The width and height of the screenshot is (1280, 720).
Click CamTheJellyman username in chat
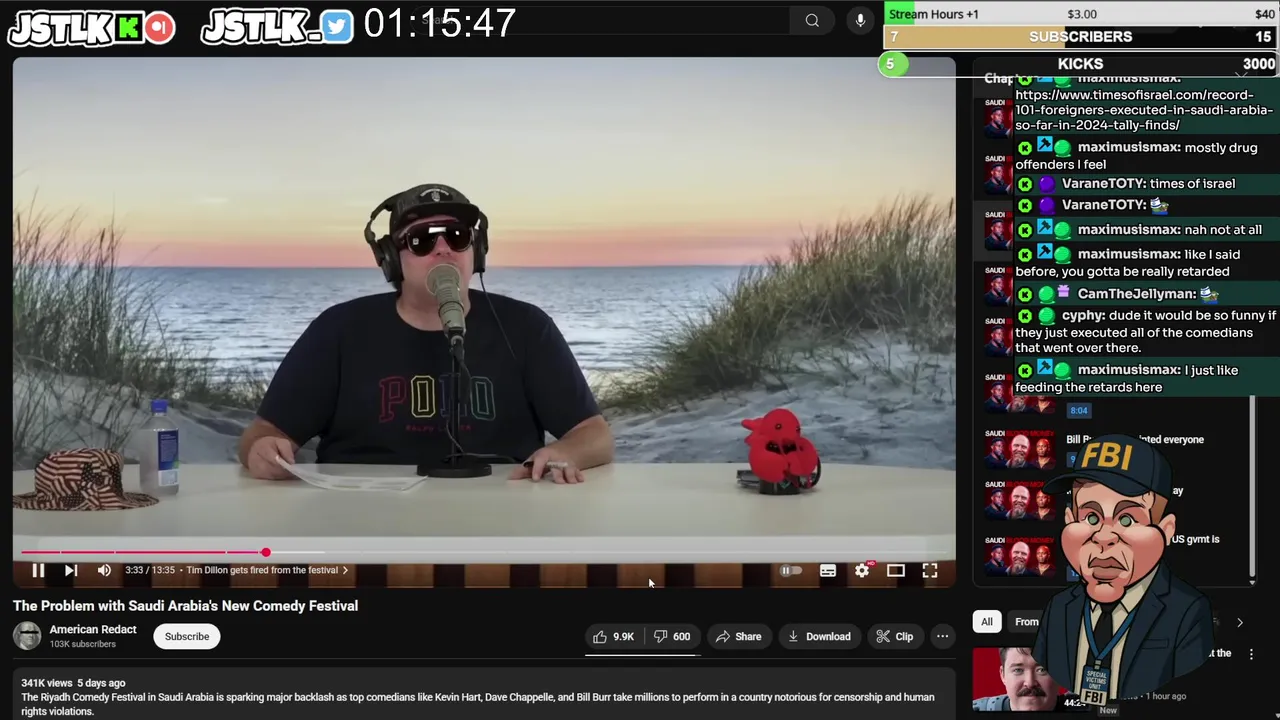pos(1137,294)
